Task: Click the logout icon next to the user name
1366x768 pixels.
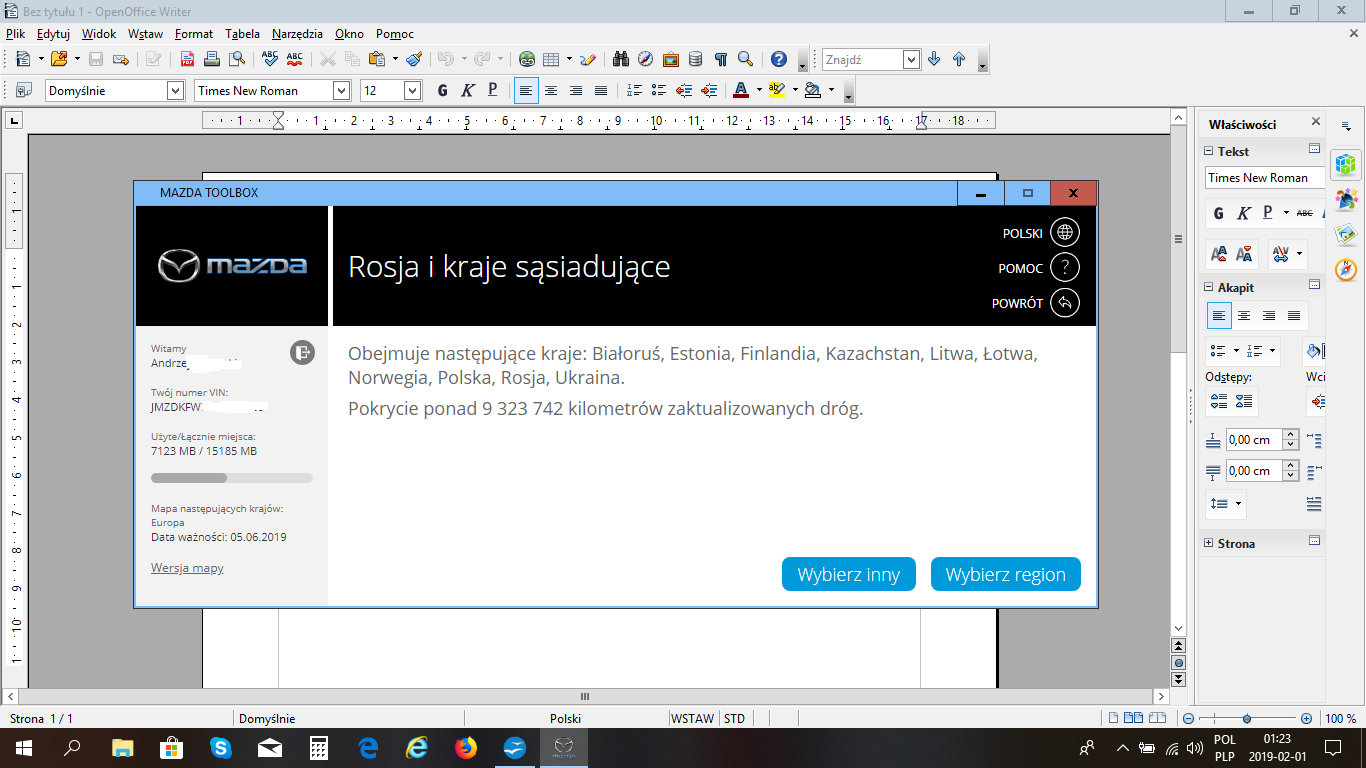Action: [x=302, y=352]
